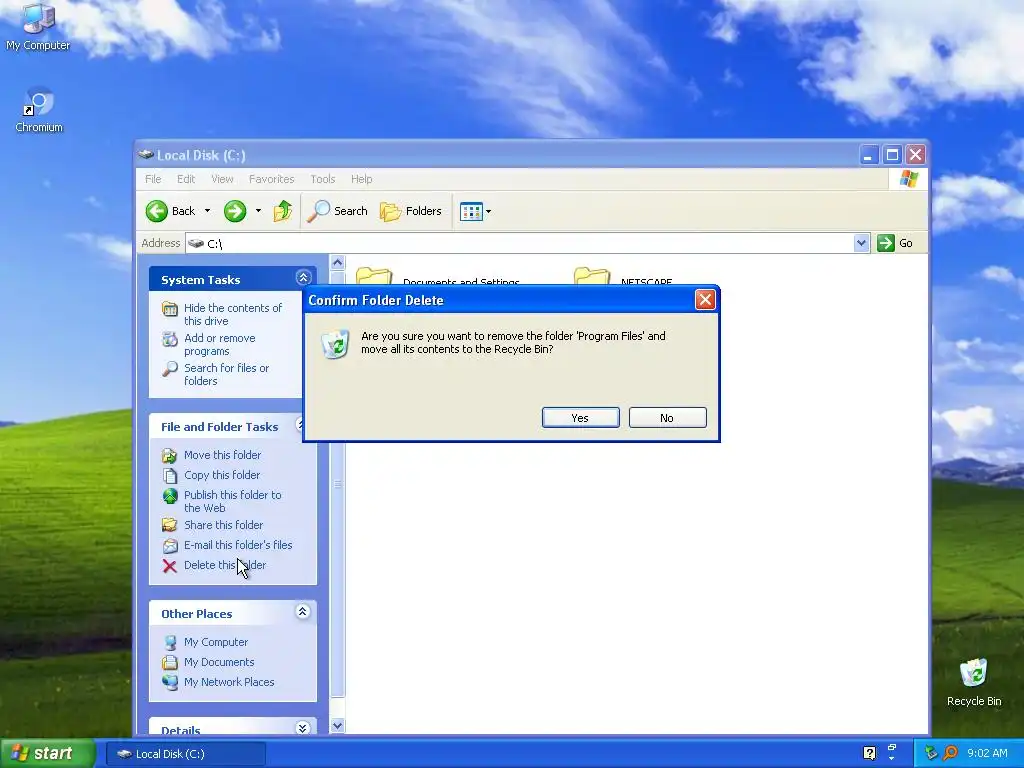
Task: Click the Move this folder icon
Action: 170,455
